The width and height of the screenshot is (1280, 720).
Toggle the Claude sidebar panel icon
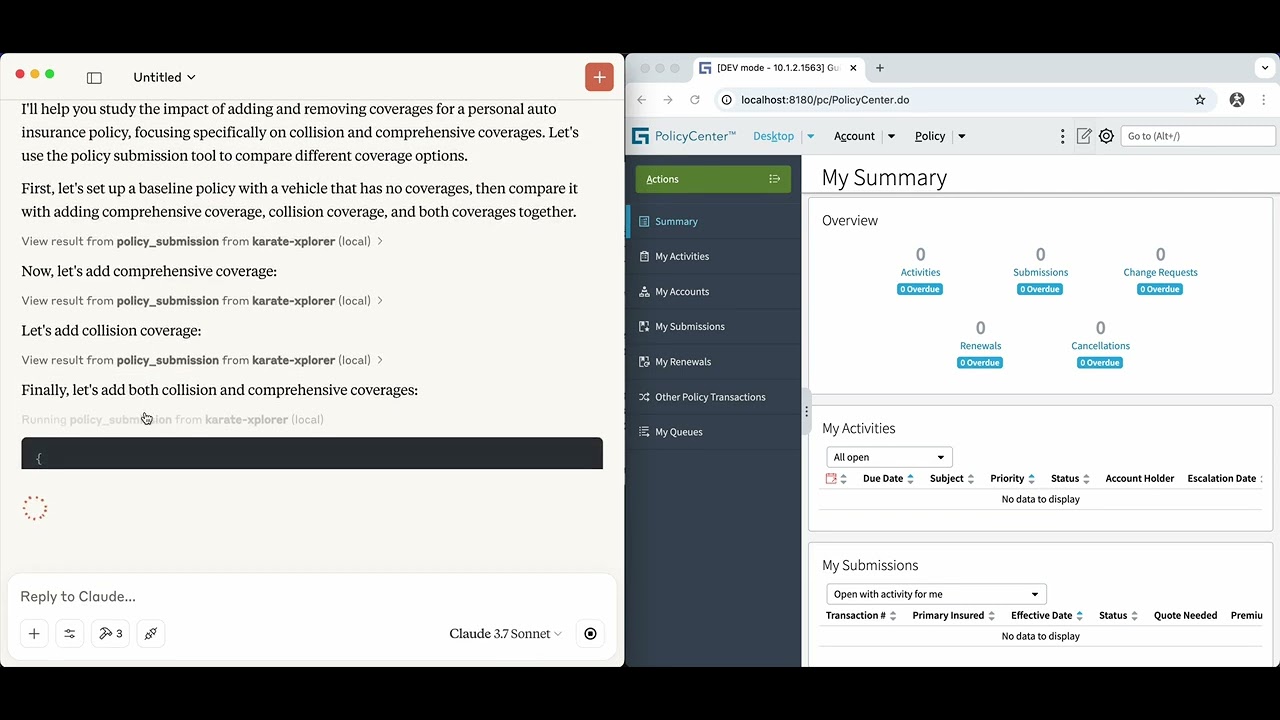[94, 77]
